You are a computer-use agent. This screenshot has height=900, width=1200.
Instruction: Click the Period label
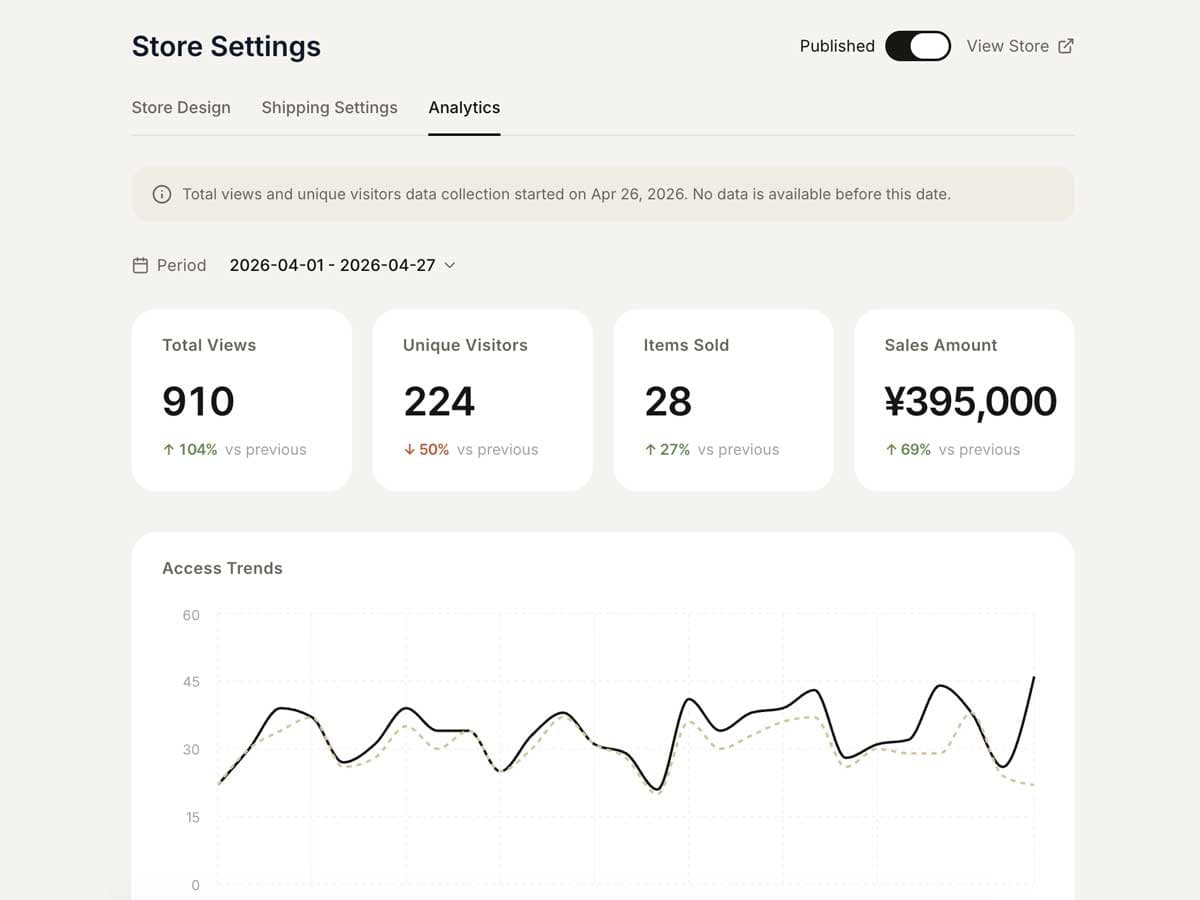coord(181,265)
